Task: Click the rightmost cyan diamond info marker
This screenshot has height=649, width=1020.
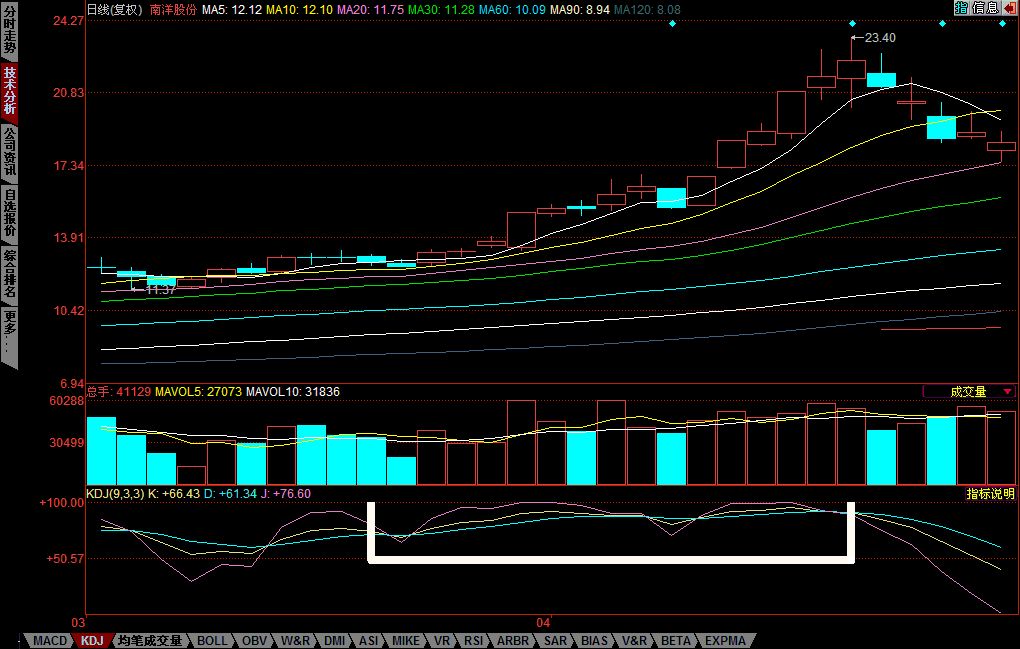Action: (1003, 23)
